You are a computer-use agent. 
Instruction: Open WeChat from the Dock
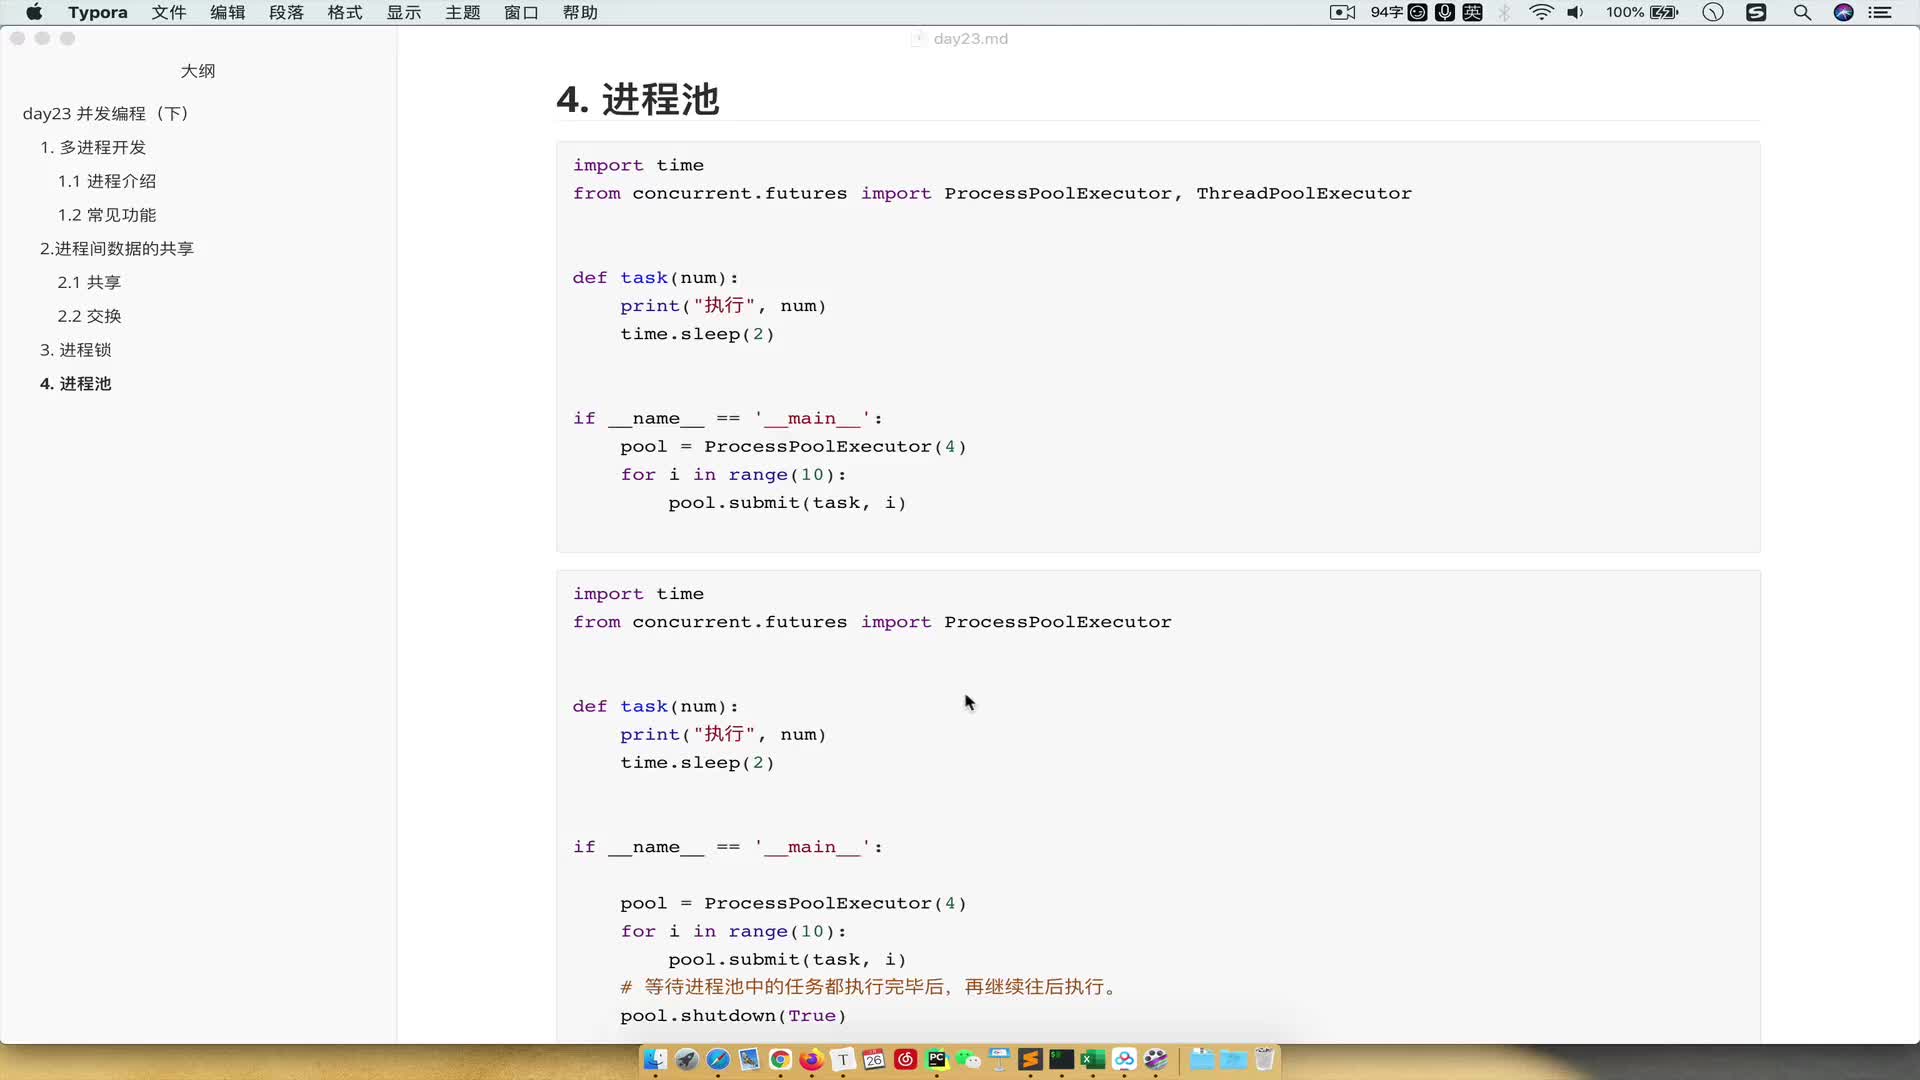click(968, 1060)
